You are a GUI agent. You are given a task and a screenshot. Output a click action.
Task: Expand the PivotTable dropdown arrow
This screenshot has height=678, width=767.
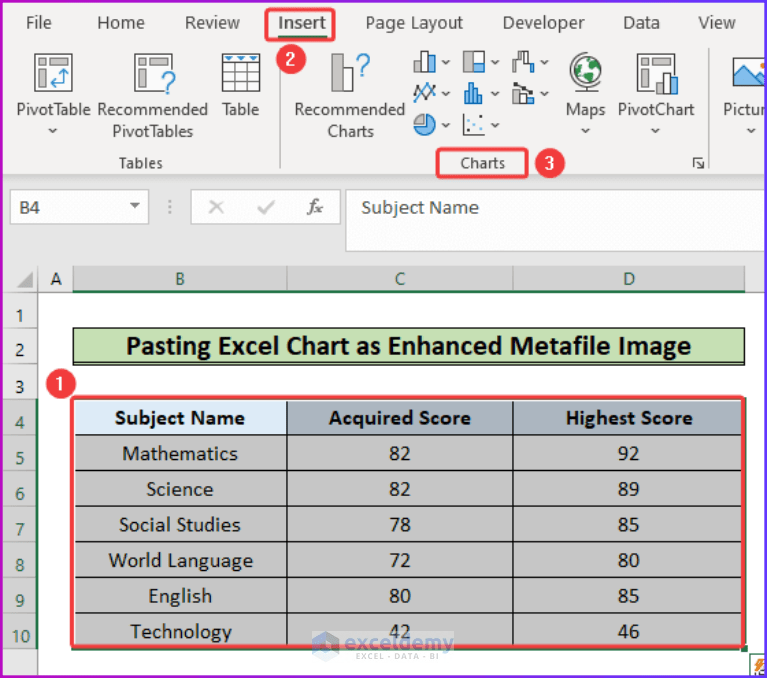click(x=53, y=131)
